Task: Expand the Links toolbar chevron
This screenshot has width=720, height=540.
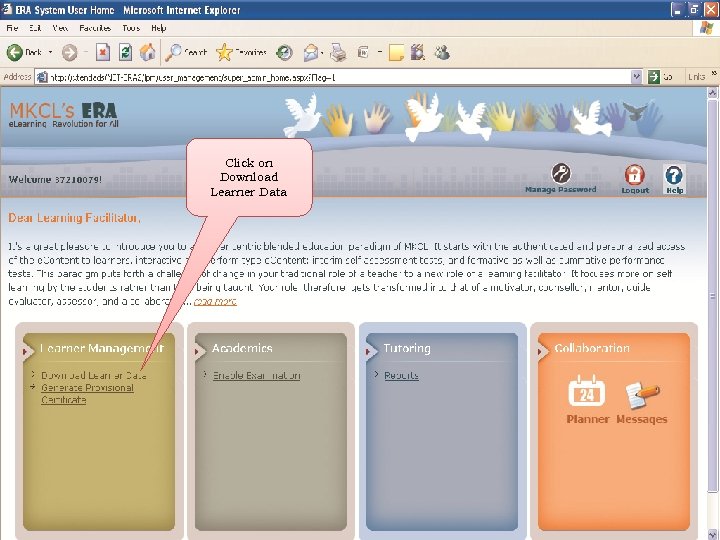Action: [x=714, y=73]
